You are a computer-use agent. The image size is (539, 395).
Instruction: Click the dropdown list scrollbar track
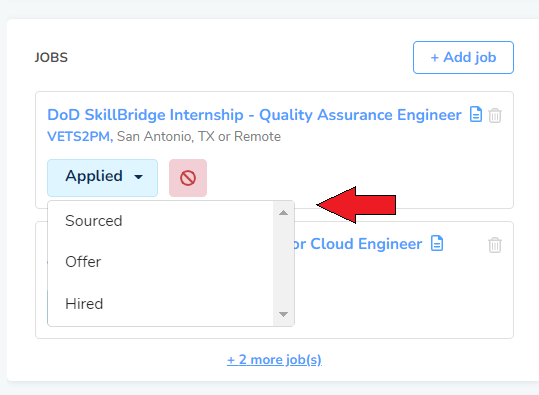(283, 264)
